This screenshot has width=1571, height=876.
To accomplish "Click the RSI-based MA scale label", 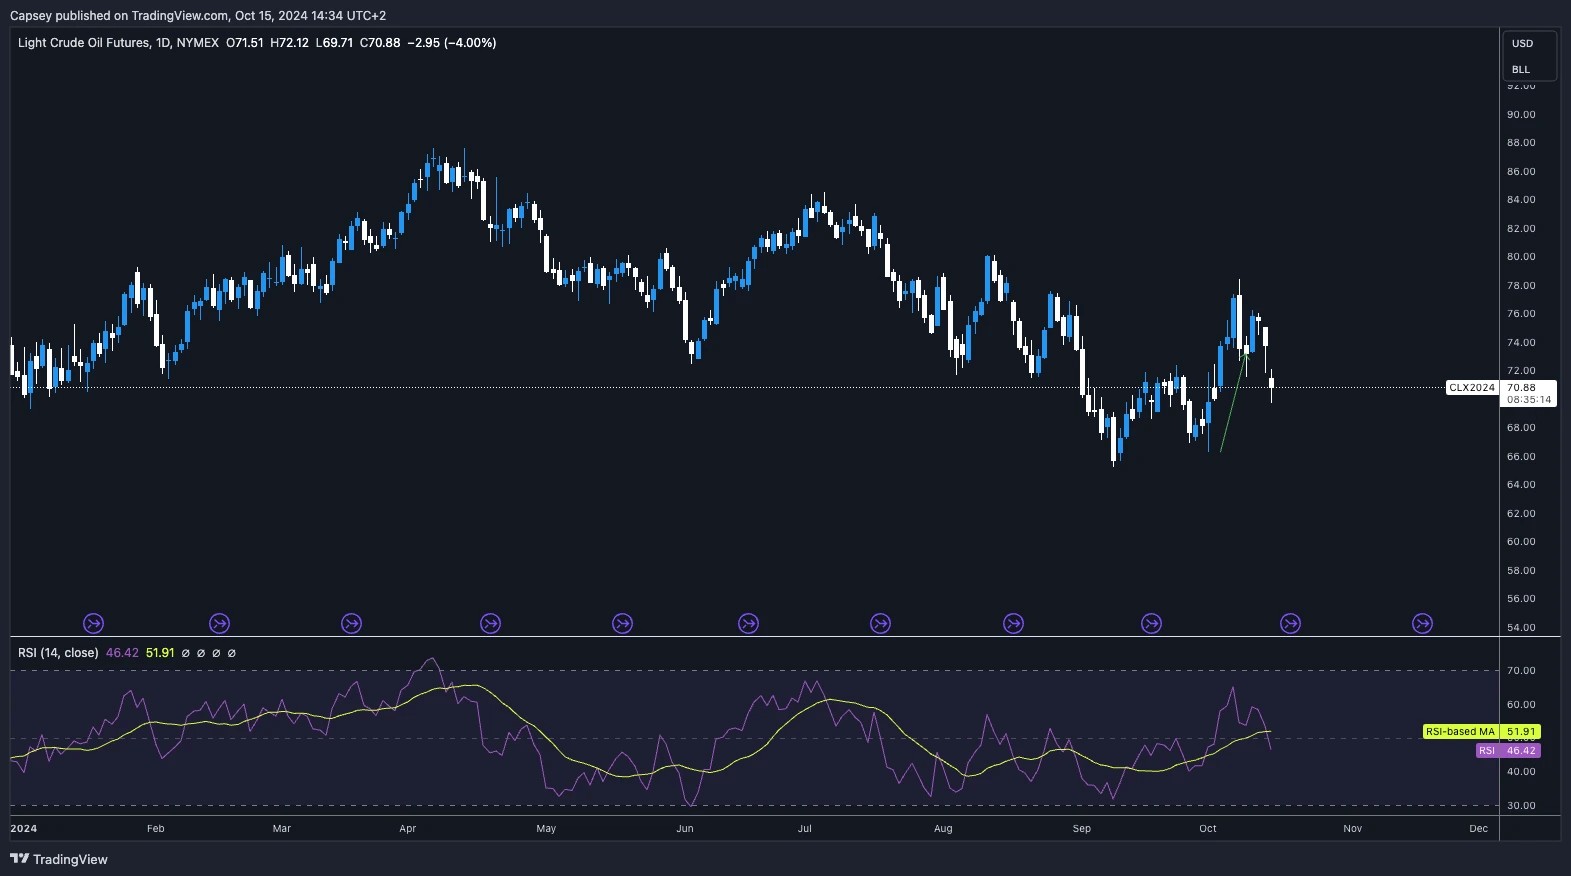I will (1460, 732).
